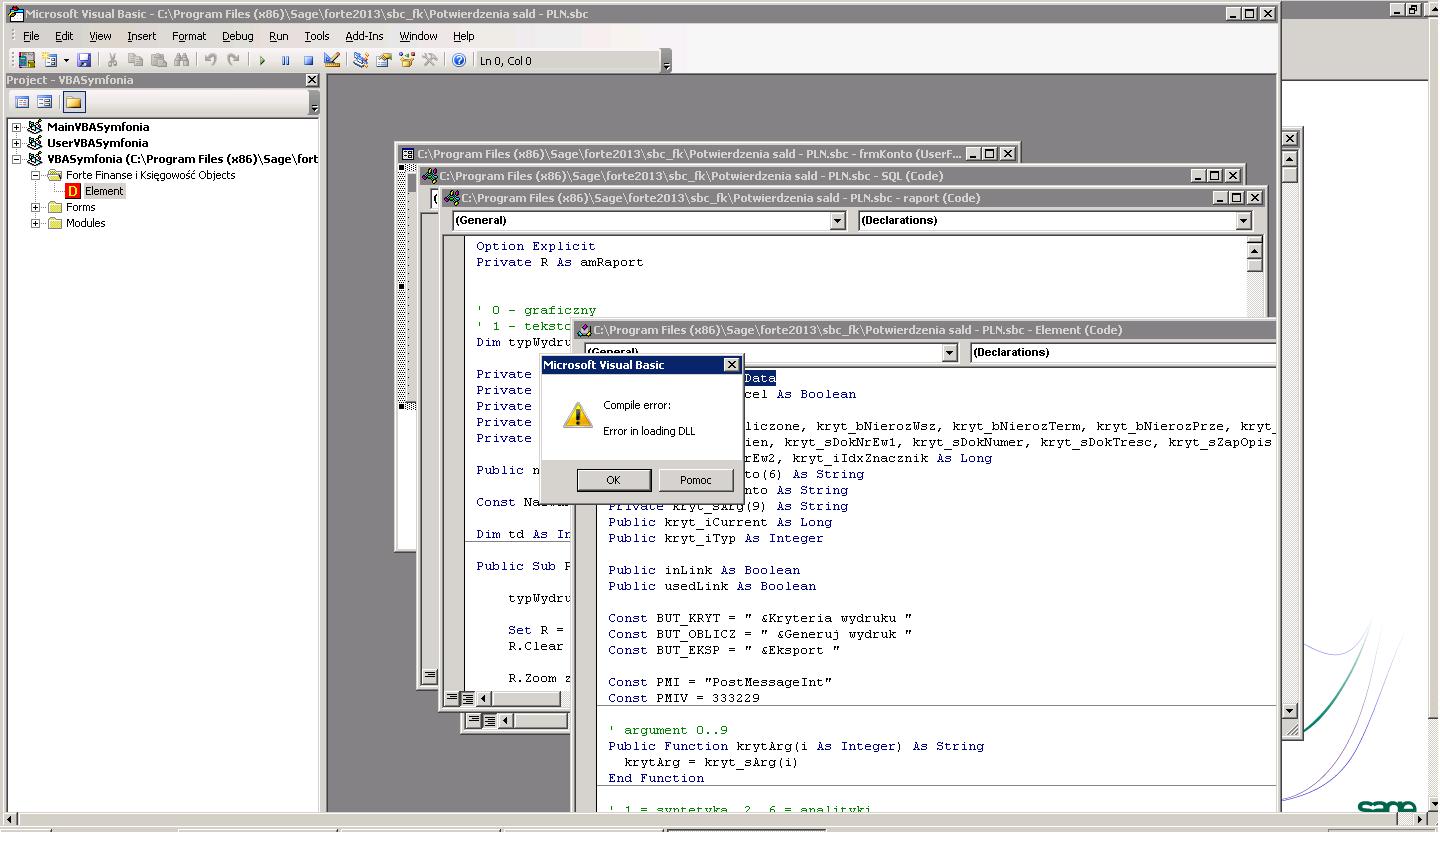
Task: Collapse Forte Finanse i Księgowość Objects folder
Action: click(35, 175)
